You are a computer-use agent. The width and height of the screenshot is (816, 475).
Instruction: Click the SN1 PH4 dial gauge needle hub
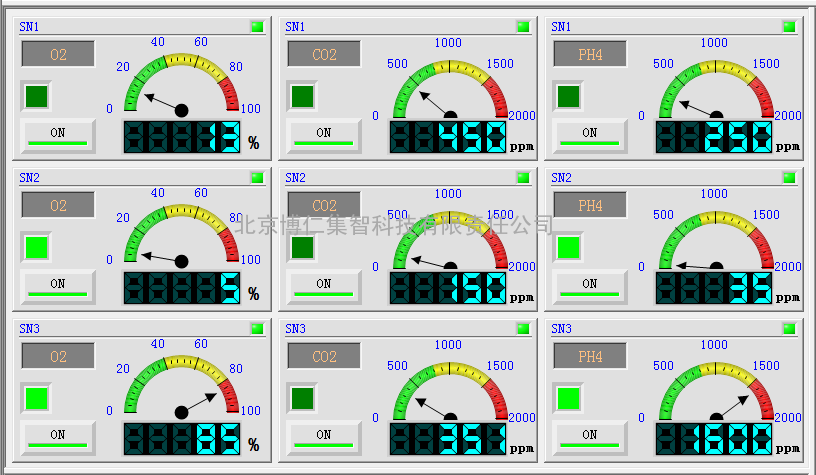click(717, 115)
